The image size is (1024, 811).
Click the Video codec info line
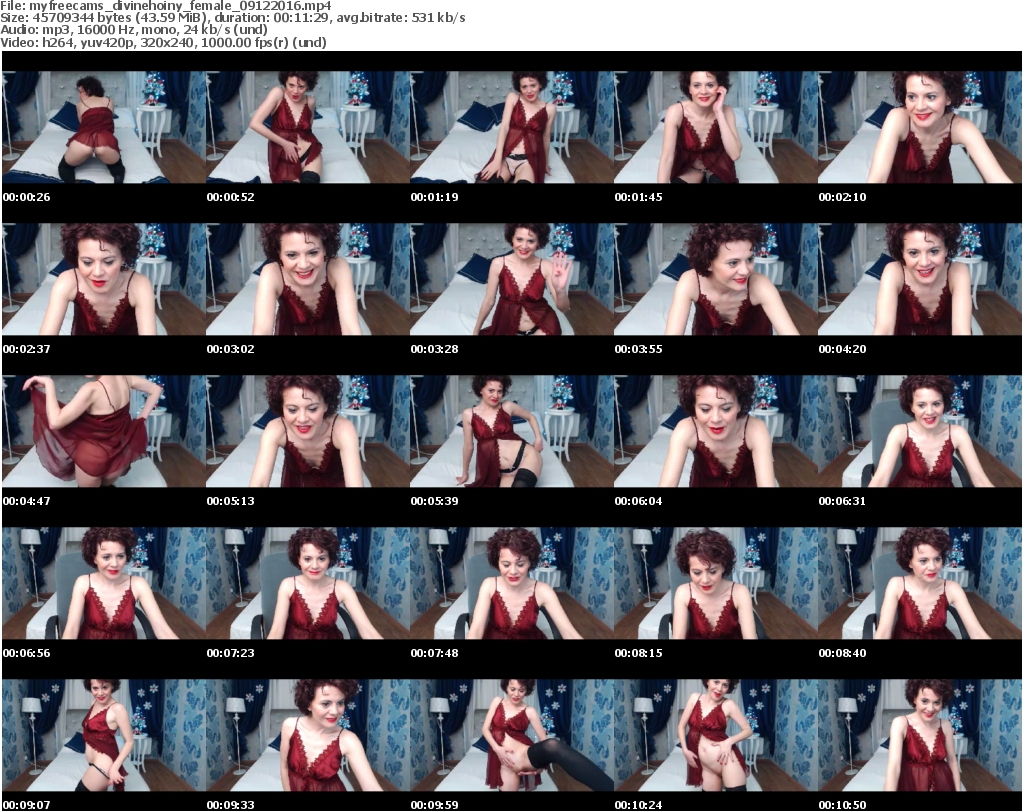[164, 43]
